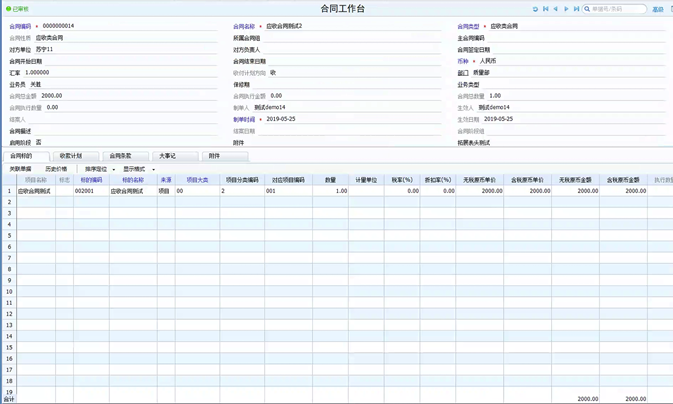Viewport: 673px width, 404px height.
Task: Open the 排序定位 dropdown
Action: (x=100, y=169)
